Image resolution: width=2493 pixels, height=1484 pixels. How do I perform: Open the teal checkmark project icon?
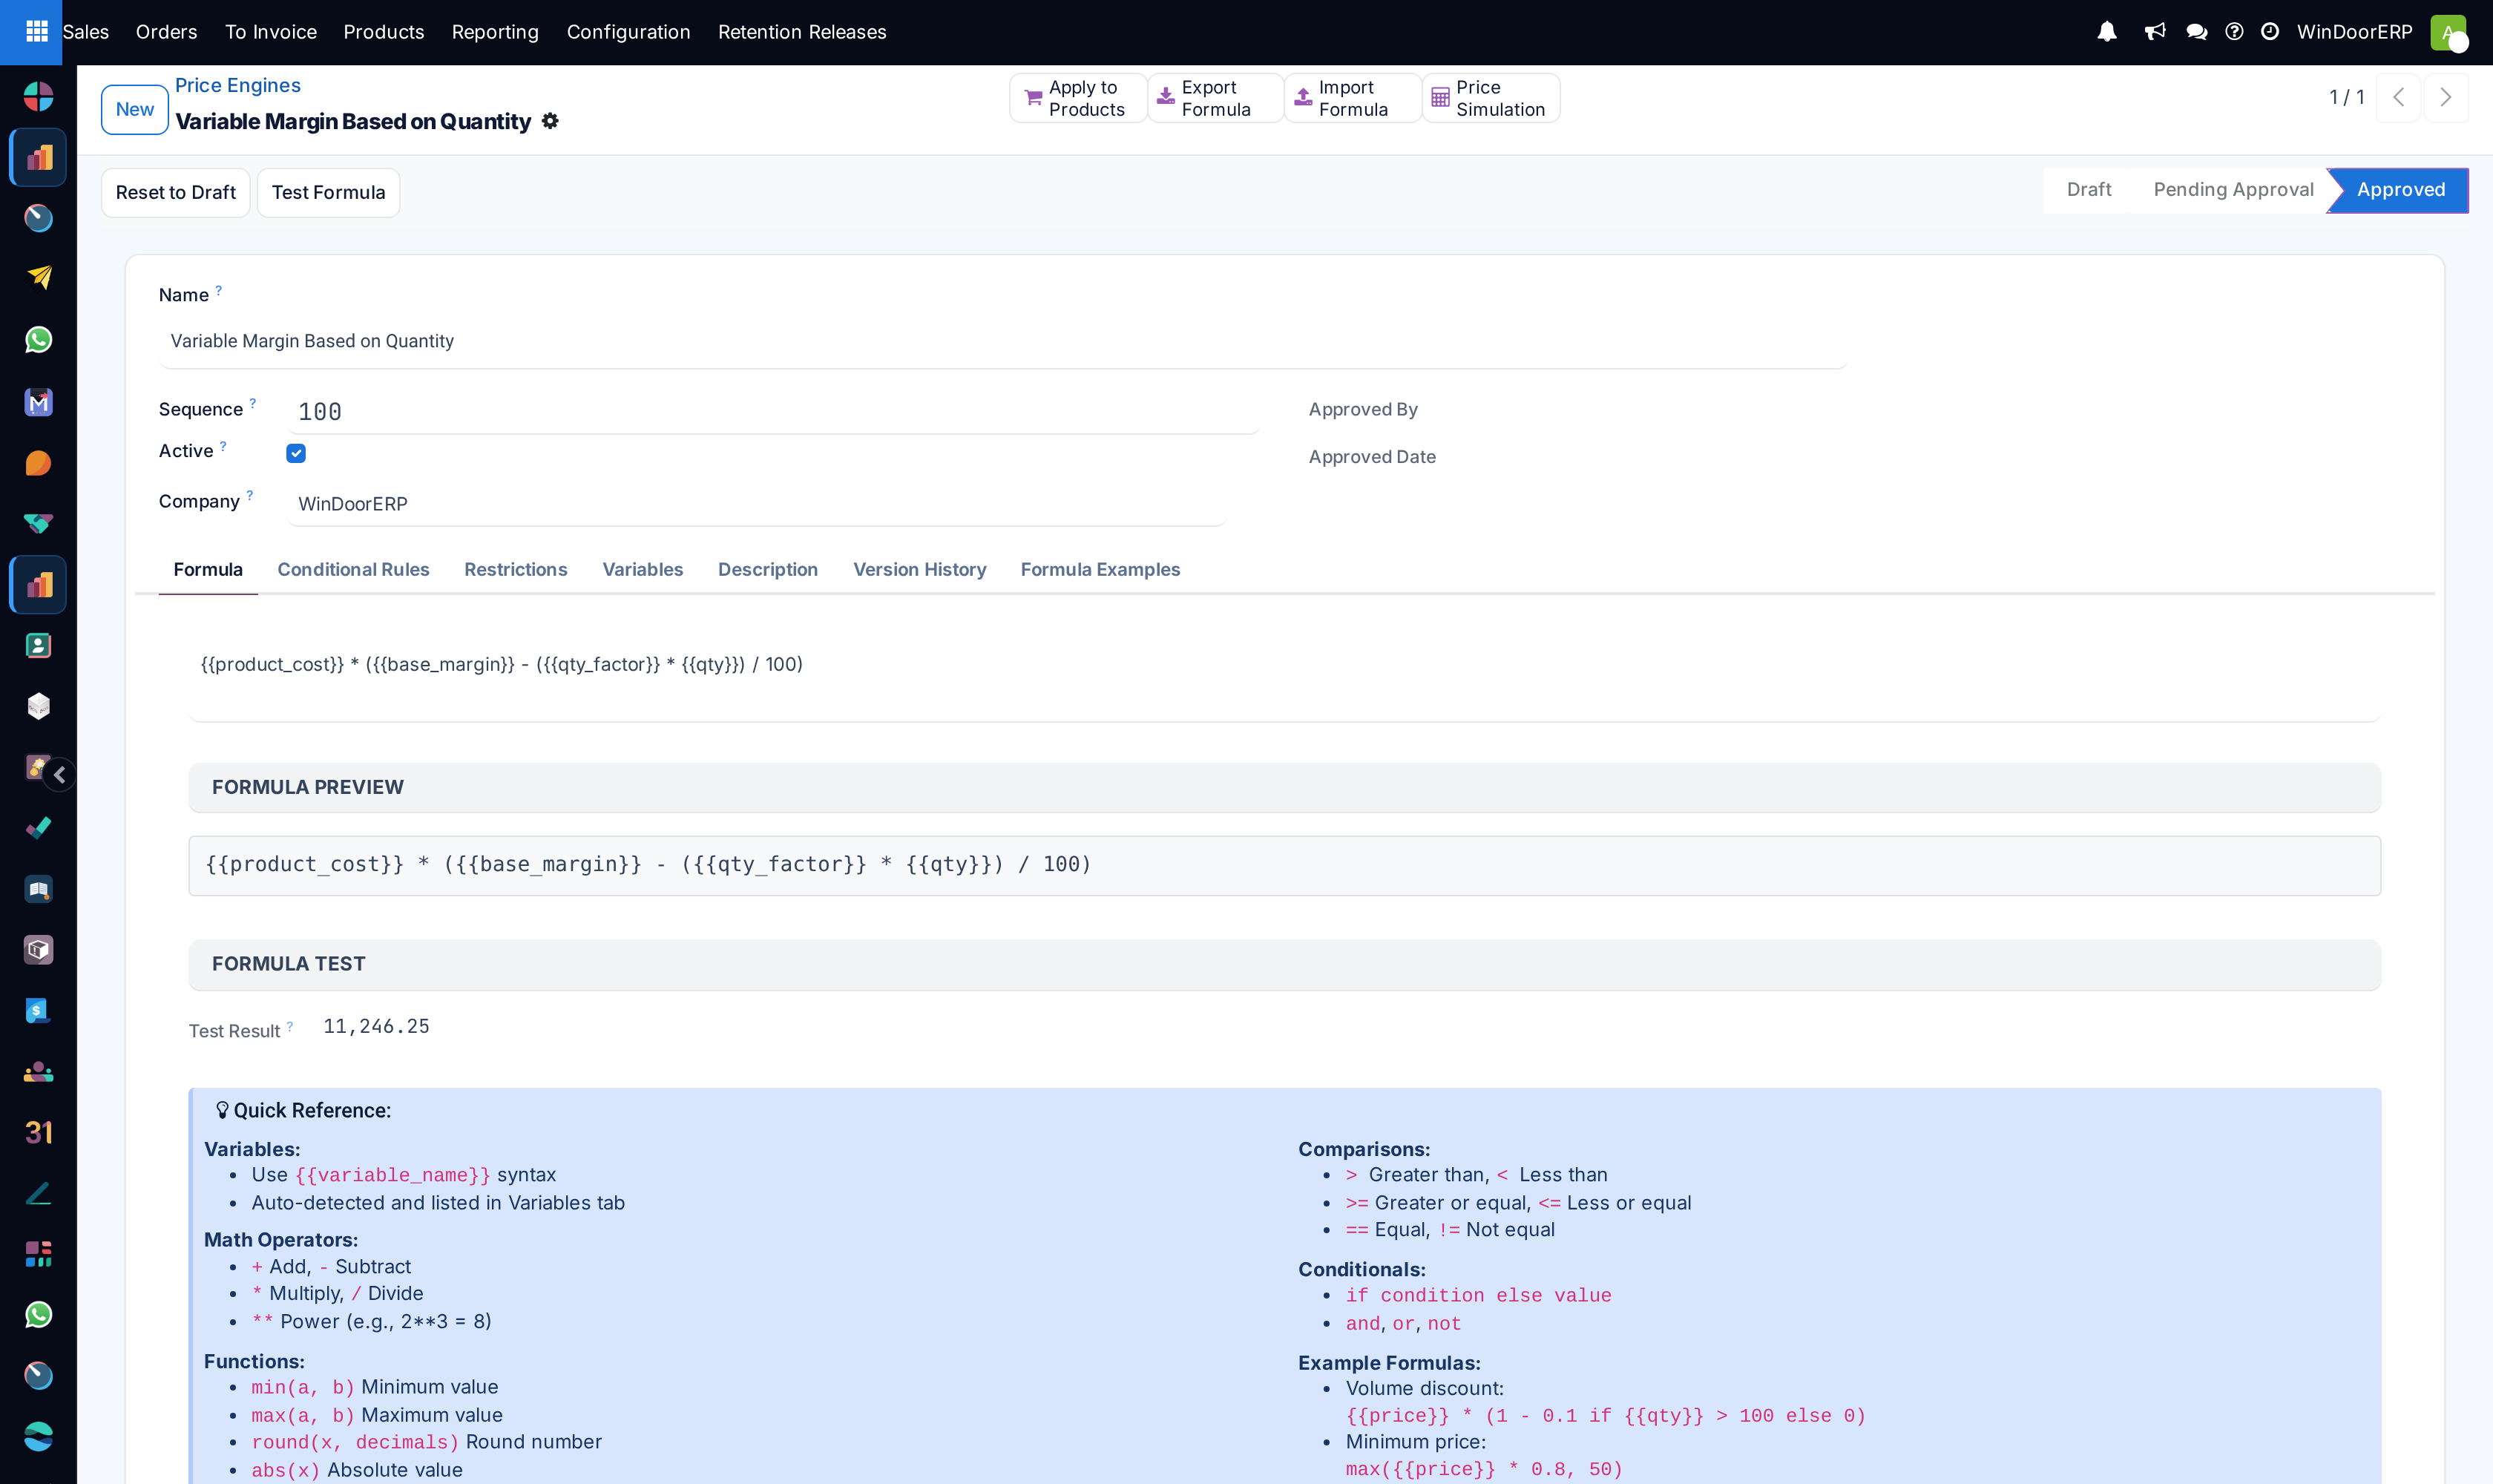coord(38,828)
